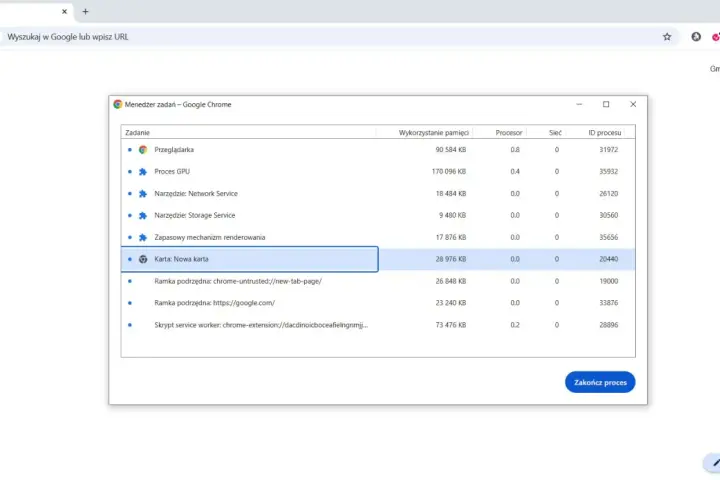
Task: Click process ID 35932
Action: (x=608, y=172)
